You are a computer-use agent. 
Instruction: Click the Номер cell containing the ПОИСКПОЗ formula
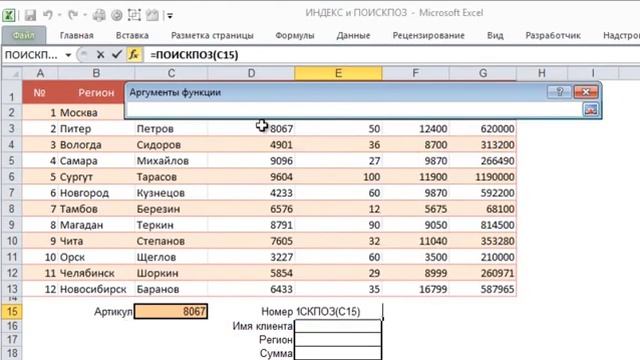coord(338,311)
